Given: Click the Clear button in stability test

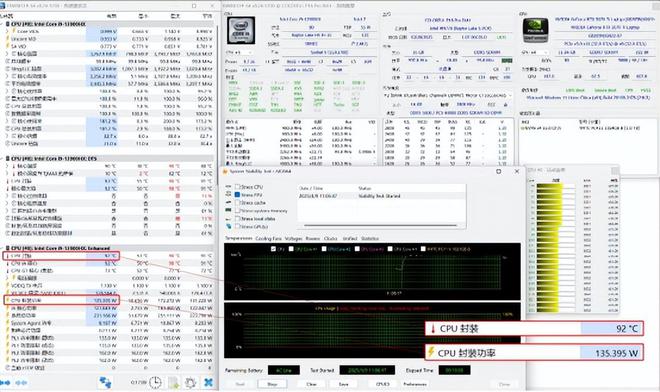Looking at the screenshot, I should click(311, 384).
